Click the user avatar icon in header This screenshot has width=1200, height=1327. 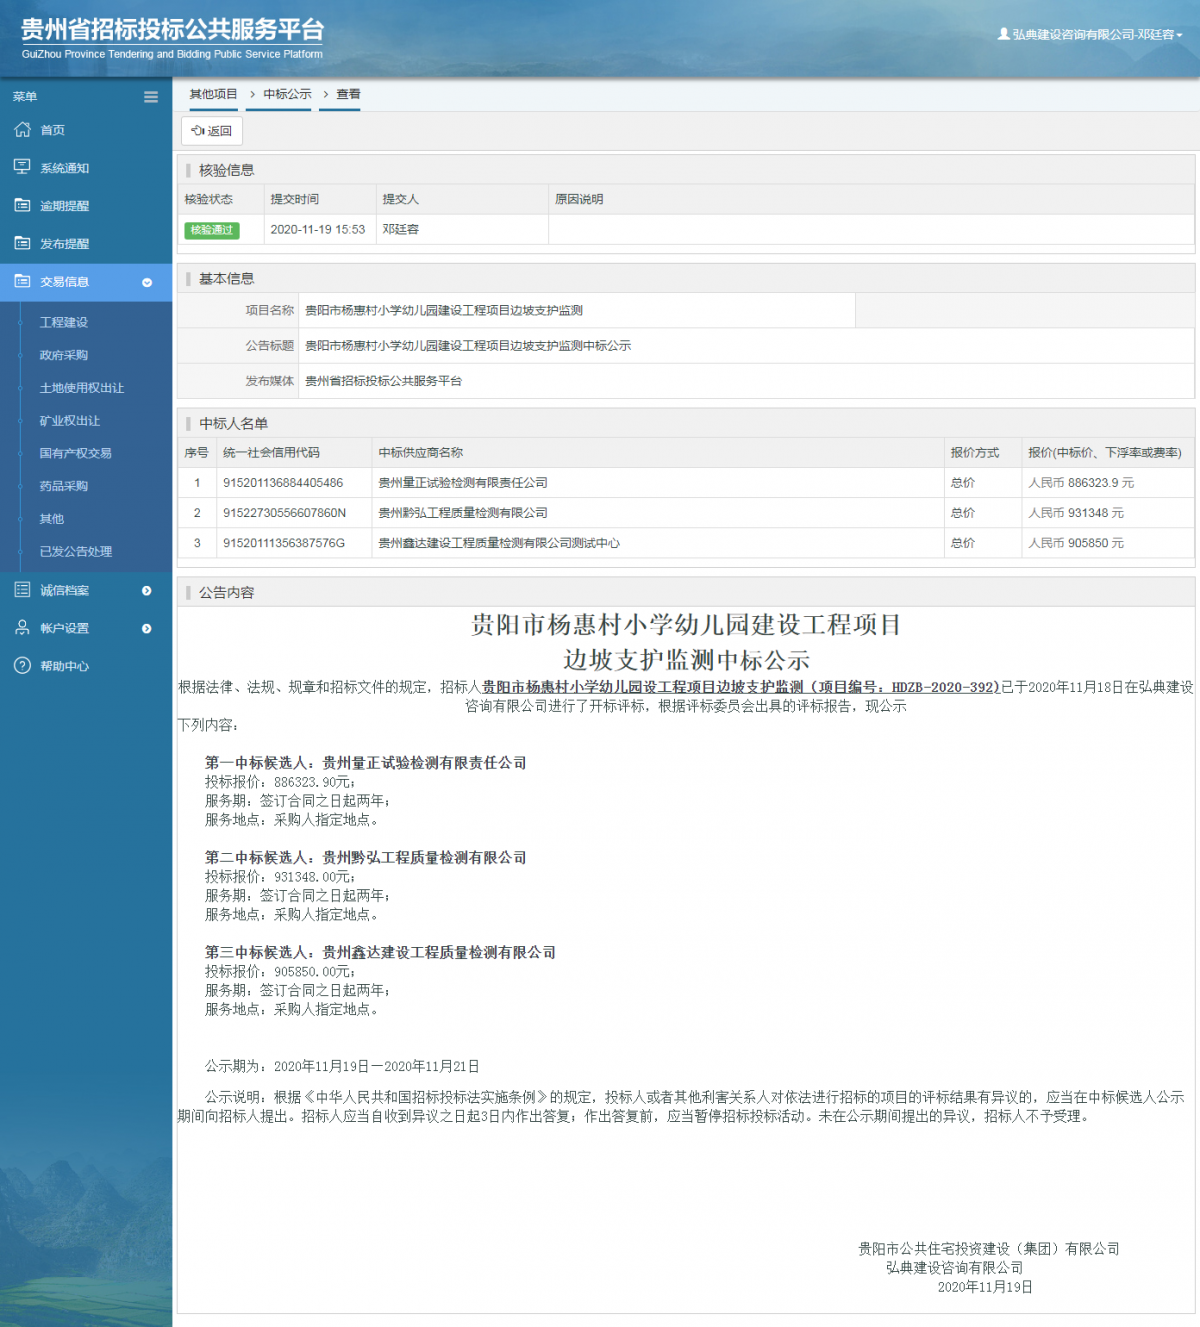click(x=1004, y=34)
